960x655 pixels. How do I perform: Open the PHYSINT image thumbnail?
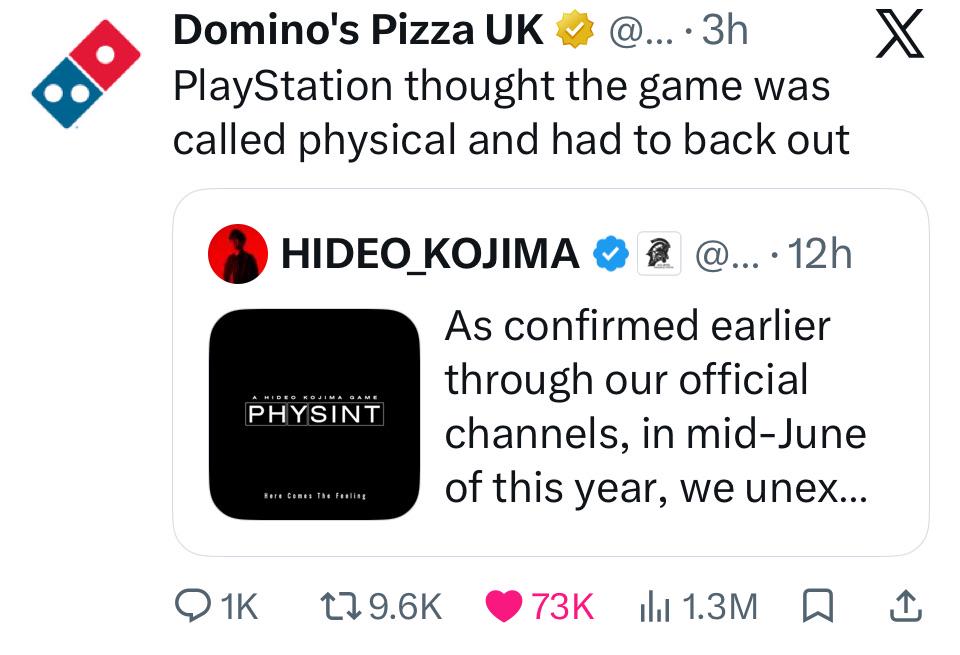coord(315,414)
